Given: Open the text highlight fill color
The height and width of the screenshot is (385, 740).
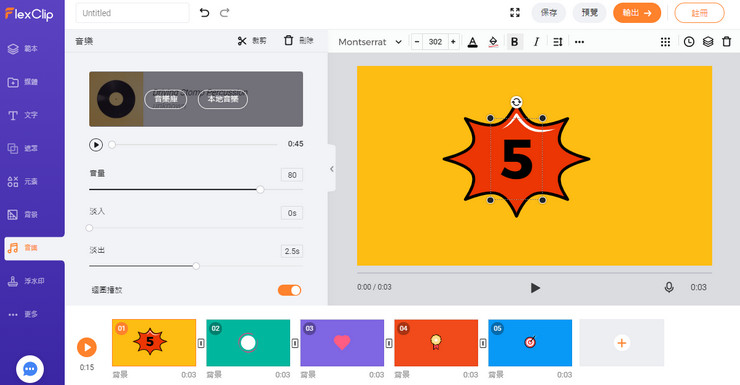Looking at the screenshot, I should click(493, 42).
